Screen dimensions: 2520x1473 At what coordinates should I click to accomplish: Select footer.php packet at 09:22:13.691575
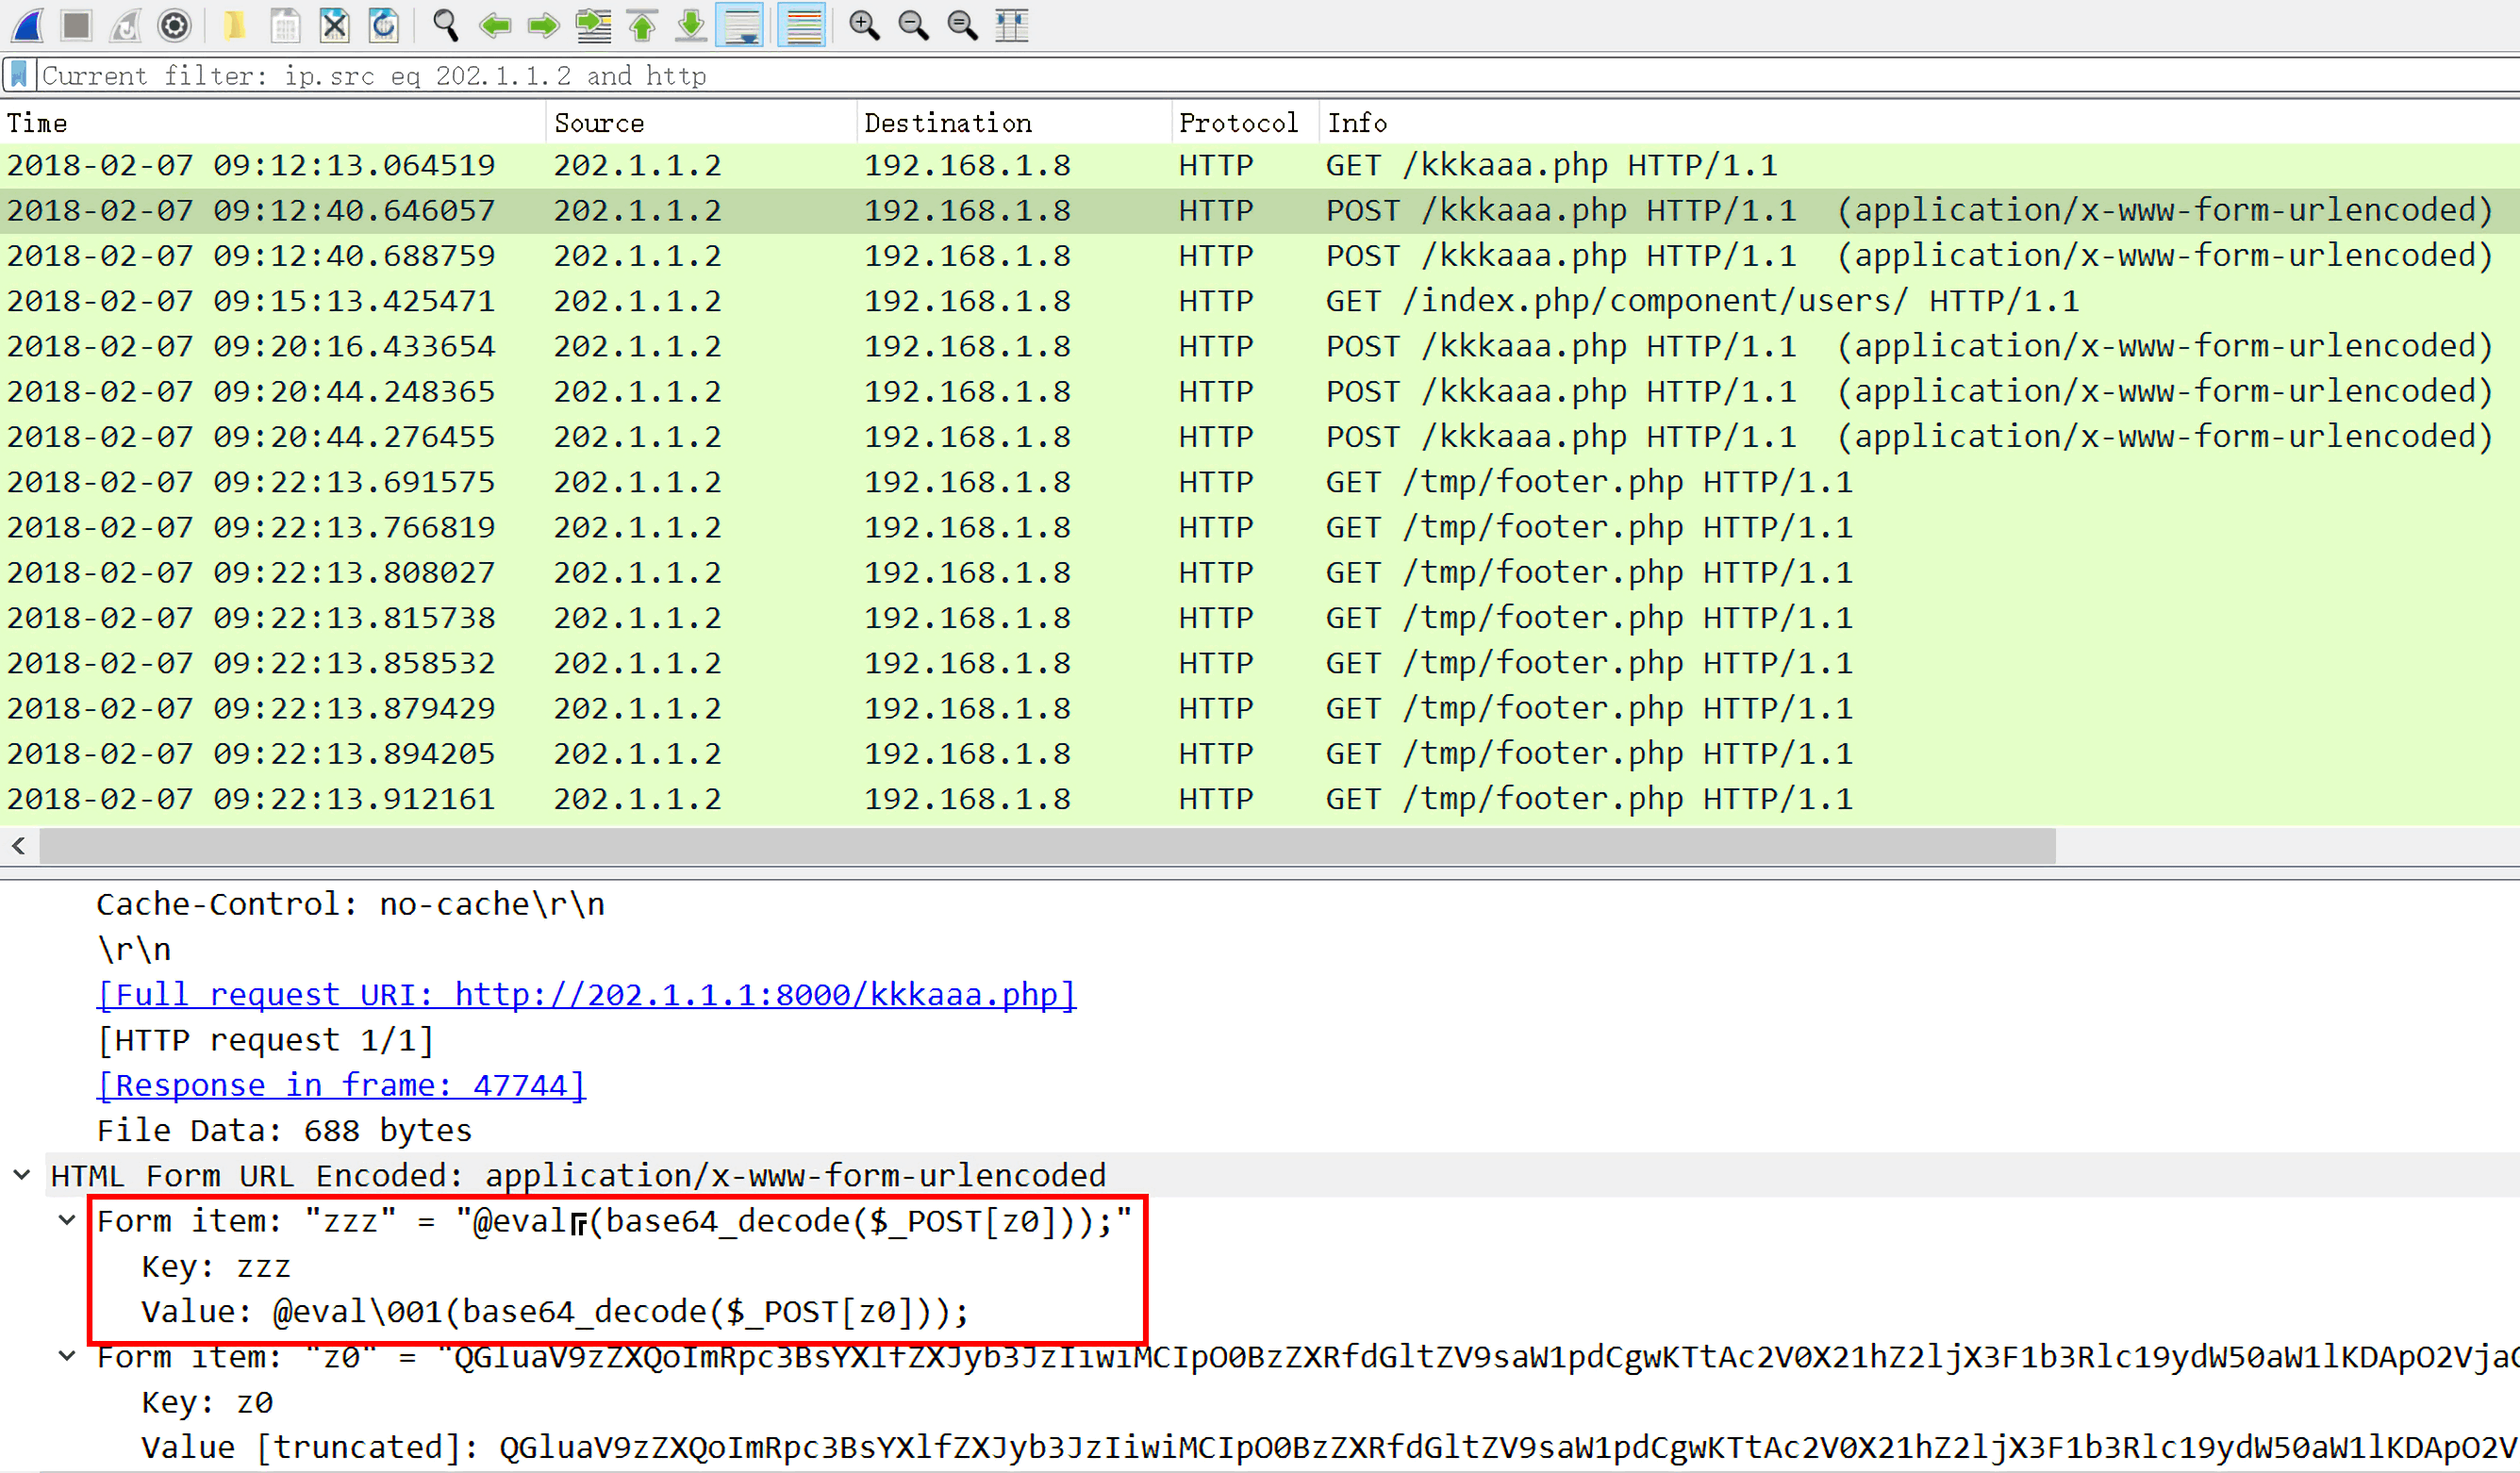pyautogui.click(x=1260, y=482)
